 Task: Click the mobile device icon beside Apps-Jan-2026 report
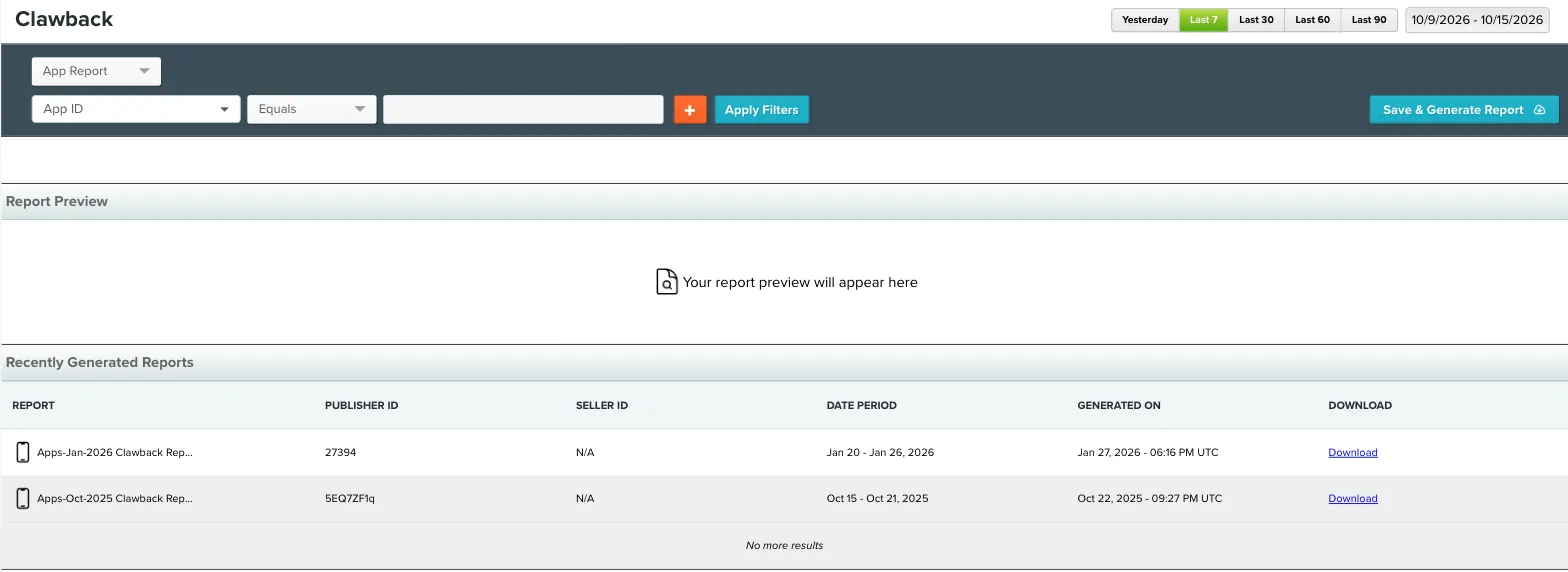click(x=23, y=453)
